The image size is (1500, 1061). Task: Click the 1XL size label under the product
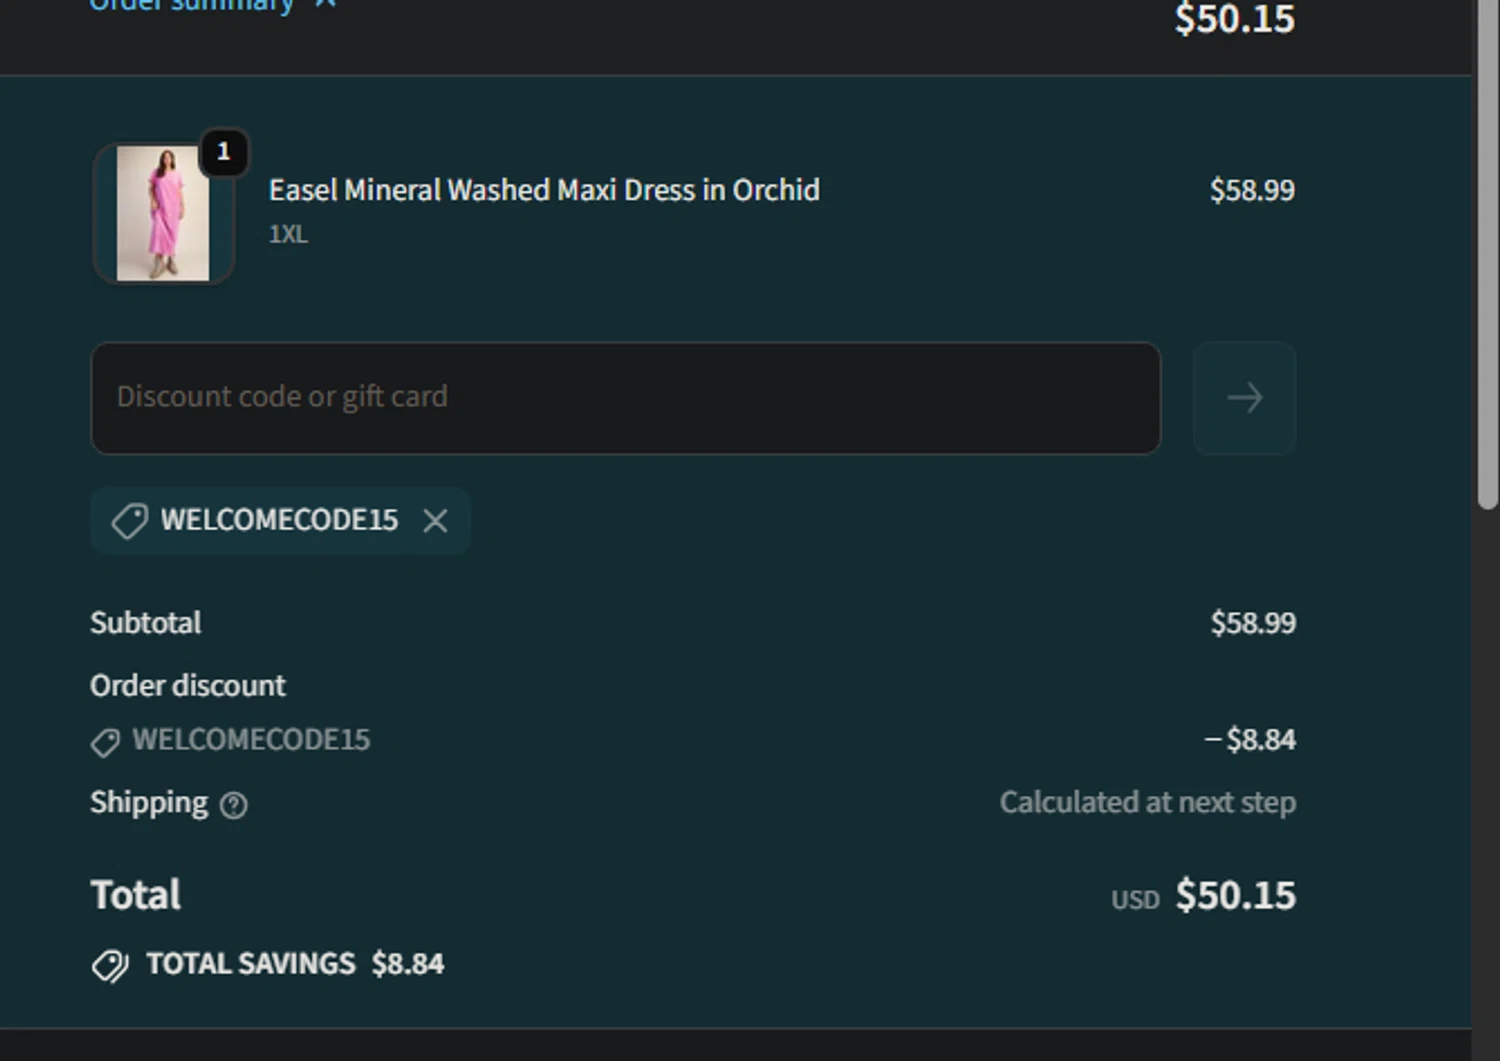[288, 234]
